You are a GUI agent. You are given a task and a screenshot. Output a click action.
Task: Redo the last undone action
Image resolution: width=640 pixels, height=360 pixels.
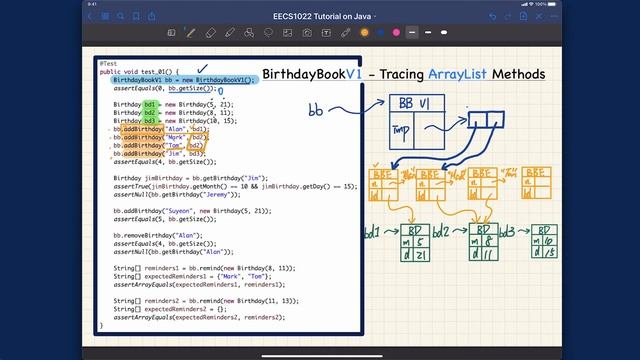click(x=508, y=16)
